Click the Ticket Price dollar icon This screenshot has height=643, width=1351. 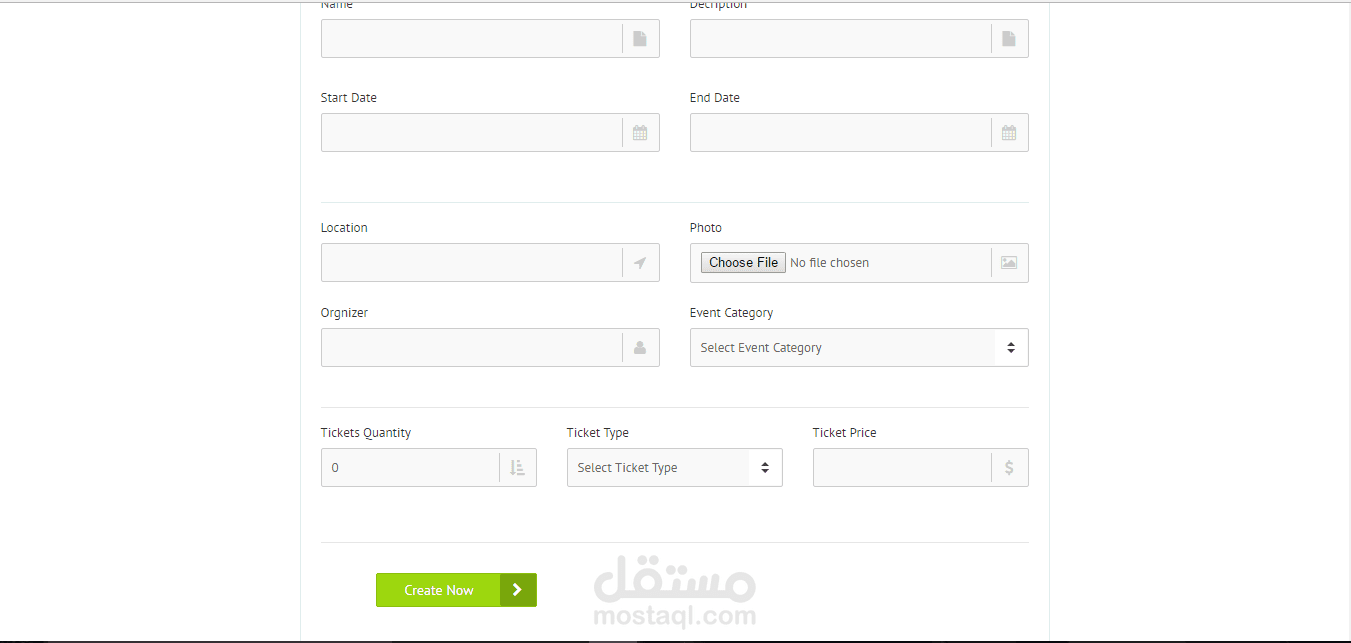click(1009, 468)
